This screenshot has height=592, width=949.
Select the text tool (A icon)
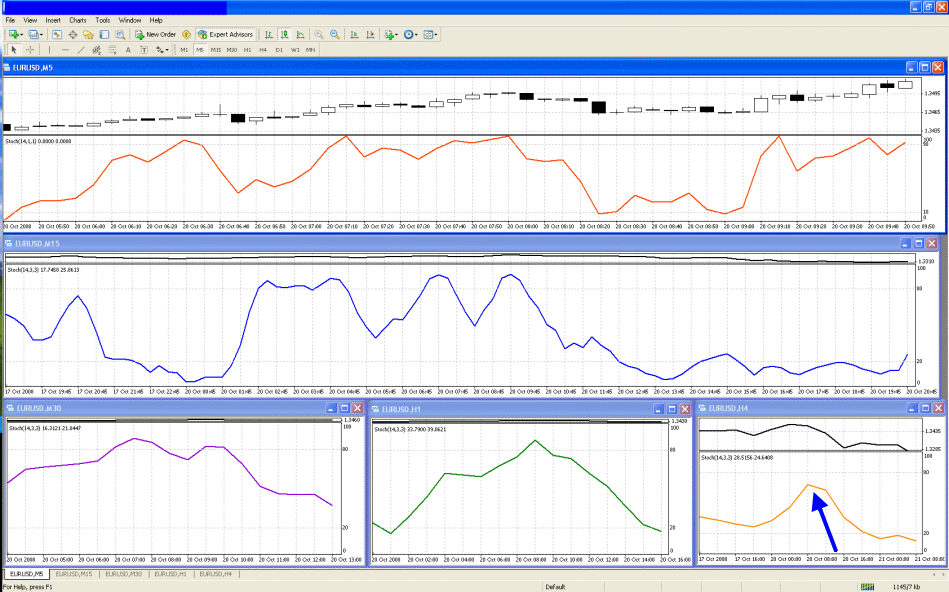[128, 50]
